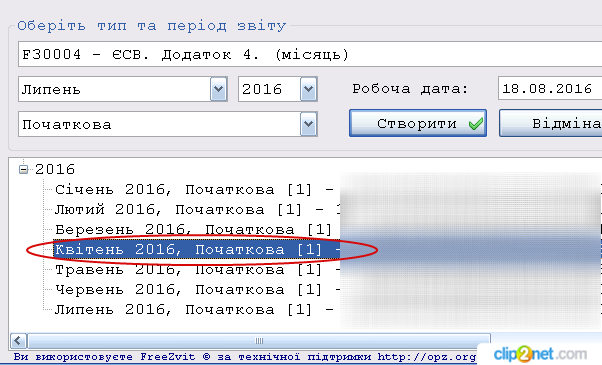This screenshot has width=602, height=365.
Task: Select Лютий 2016, Початкова tree row
Action: pyautogui.click(x=197, y=210)
